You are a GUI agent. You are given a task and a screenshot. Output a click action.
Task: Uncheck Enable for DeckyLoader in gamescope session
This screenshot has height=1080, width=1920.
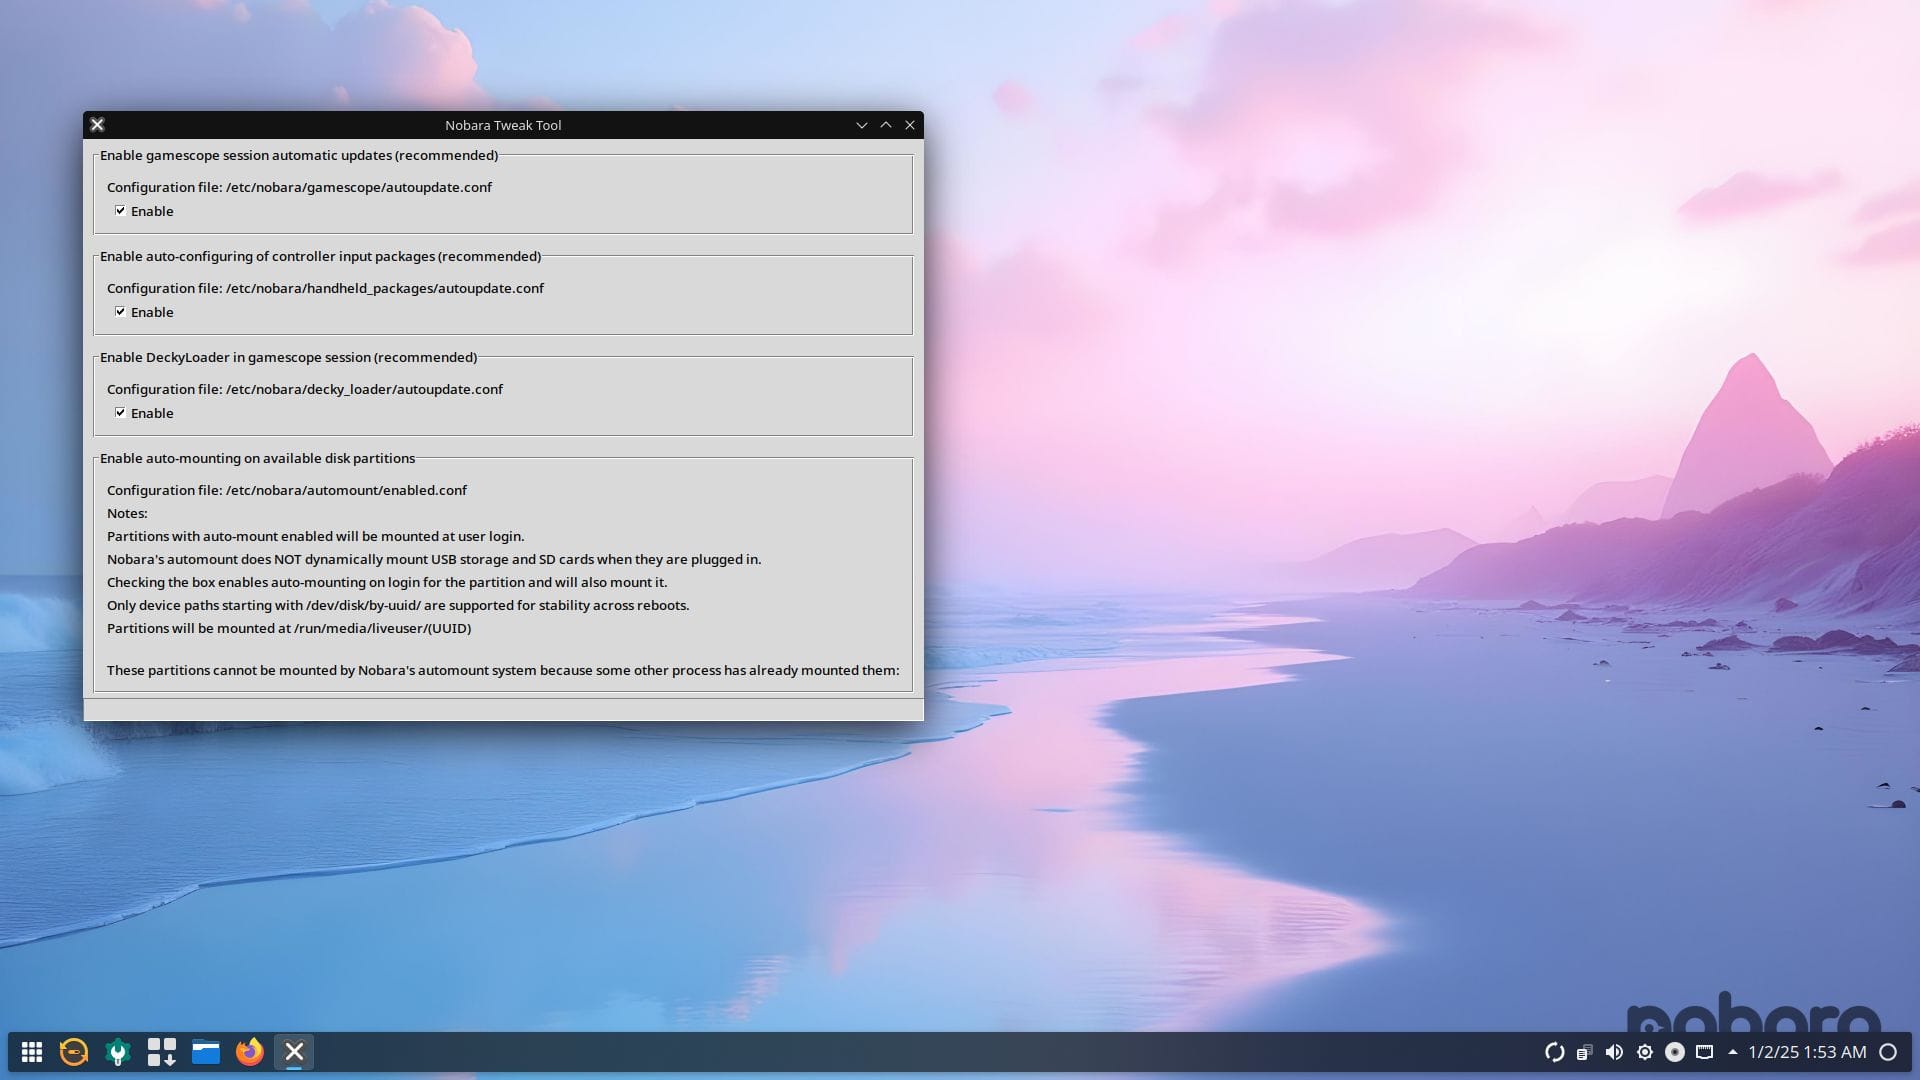pos(121,412)
